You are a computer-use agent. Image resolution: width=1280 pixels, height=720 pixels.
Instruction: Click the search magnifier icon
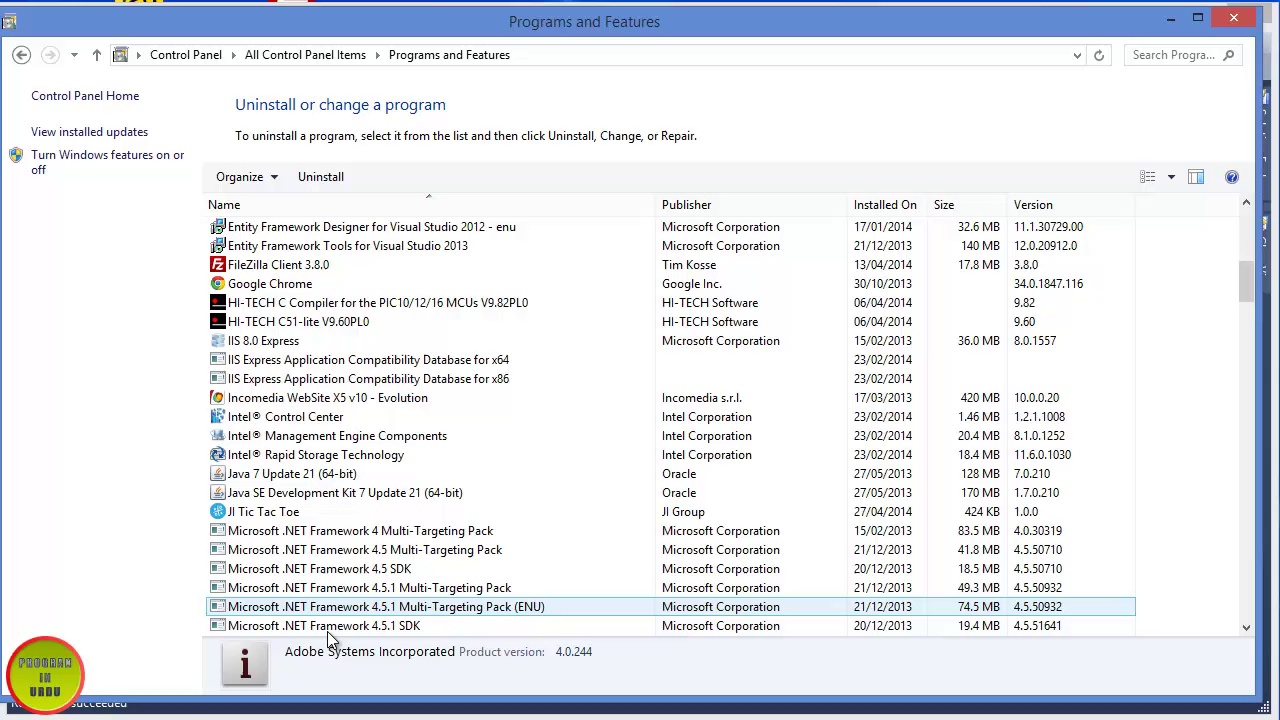coord(1228,55)
